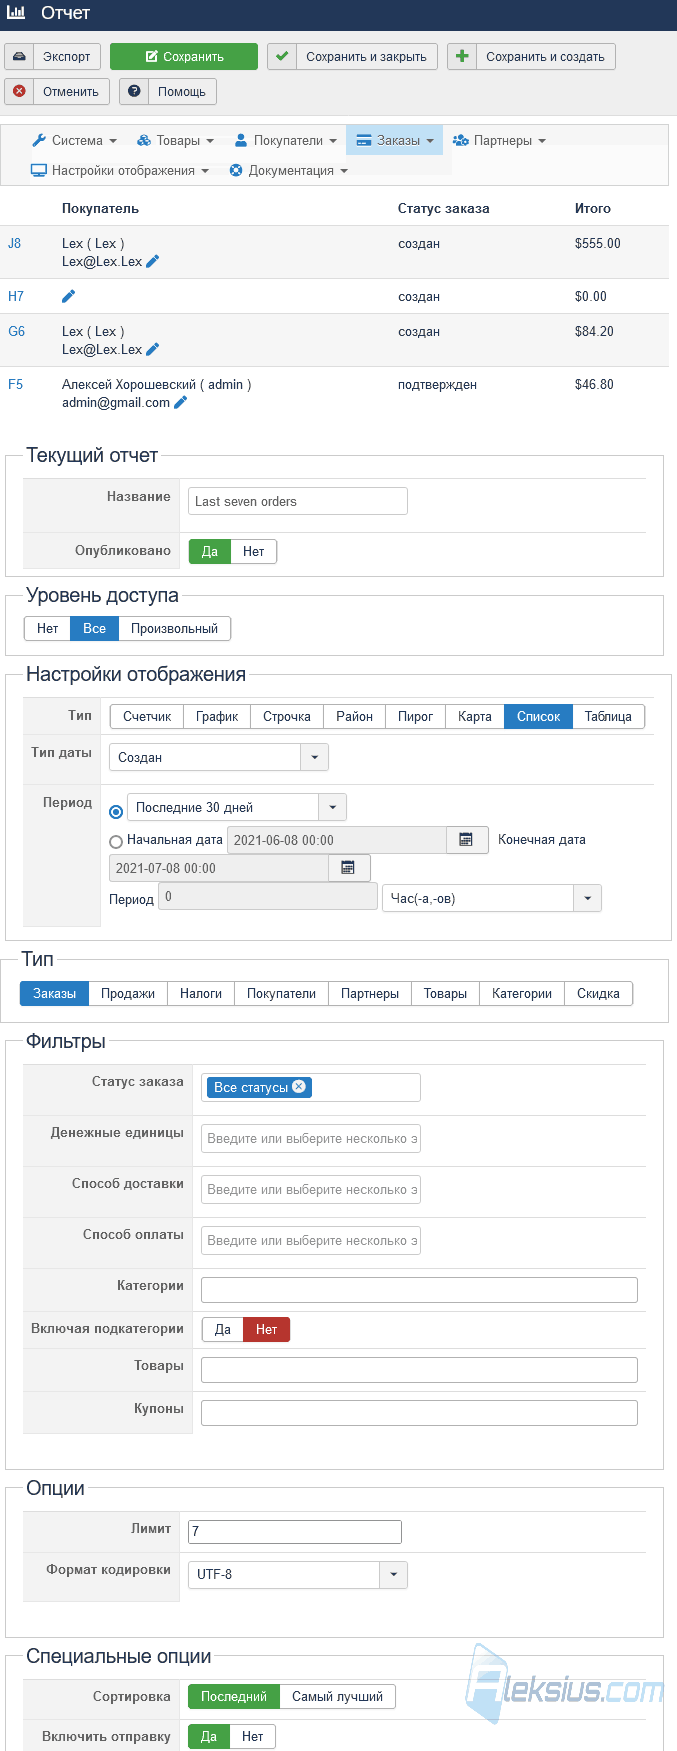Viewport: 677px width, 1751px height.
Task: Set access level to Нет
Action: [x=47, y=628]
